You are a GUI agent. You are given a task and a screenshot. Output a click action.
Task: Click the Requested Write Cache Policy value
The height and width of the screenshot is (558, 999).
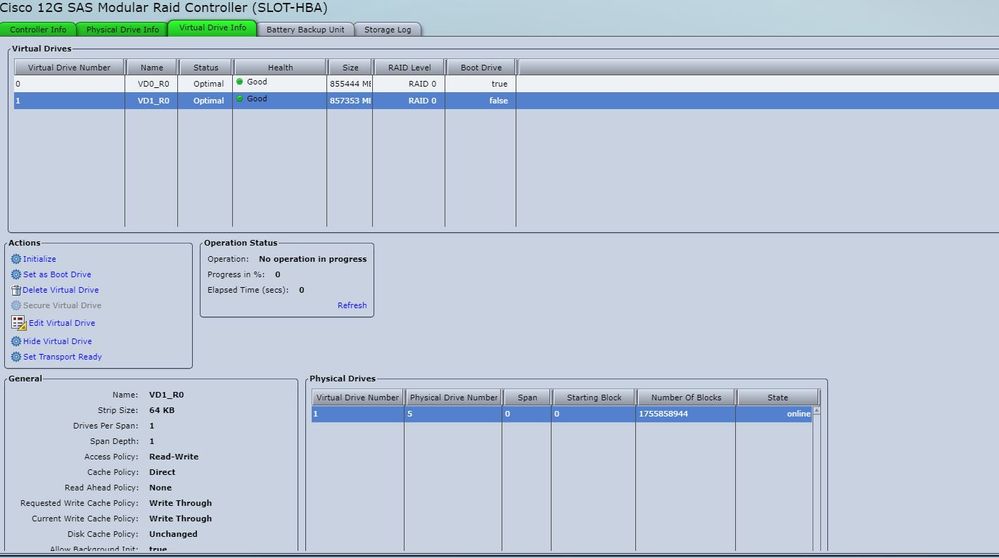[x=180, y=503]
